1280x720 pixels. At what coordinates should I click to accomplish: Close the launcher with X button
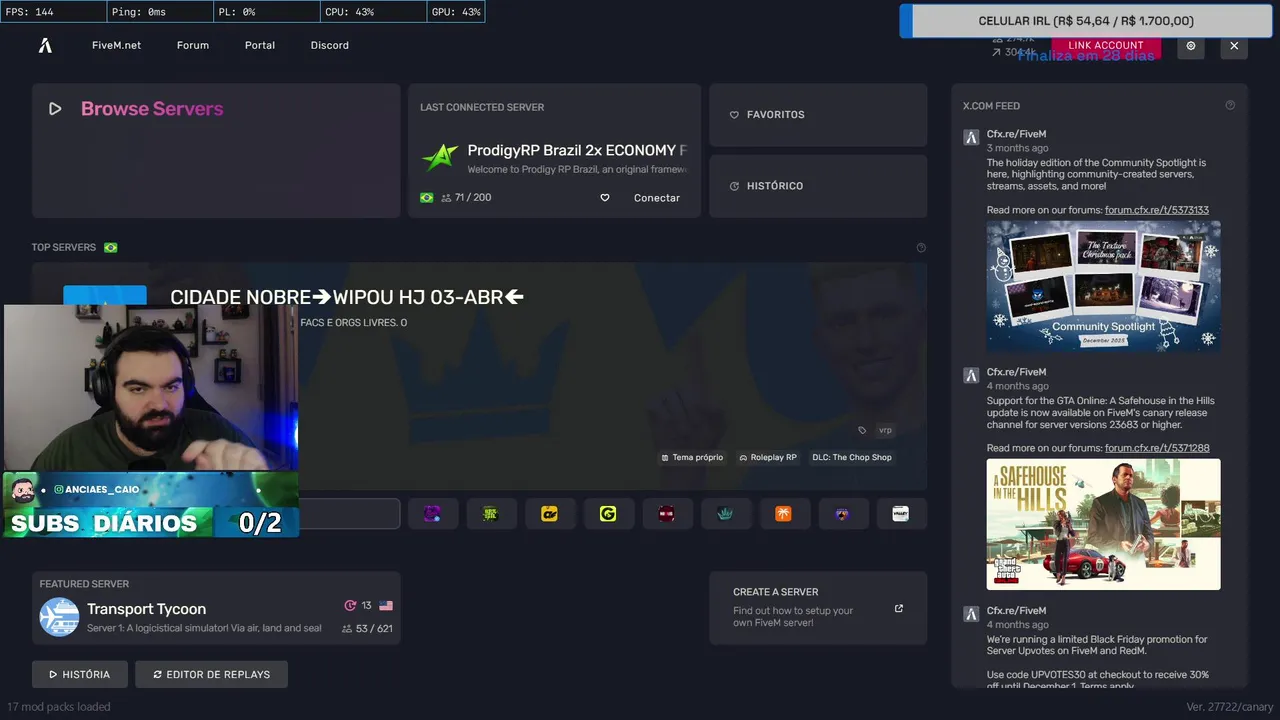pyautogui.click(x=1234, y=46)
